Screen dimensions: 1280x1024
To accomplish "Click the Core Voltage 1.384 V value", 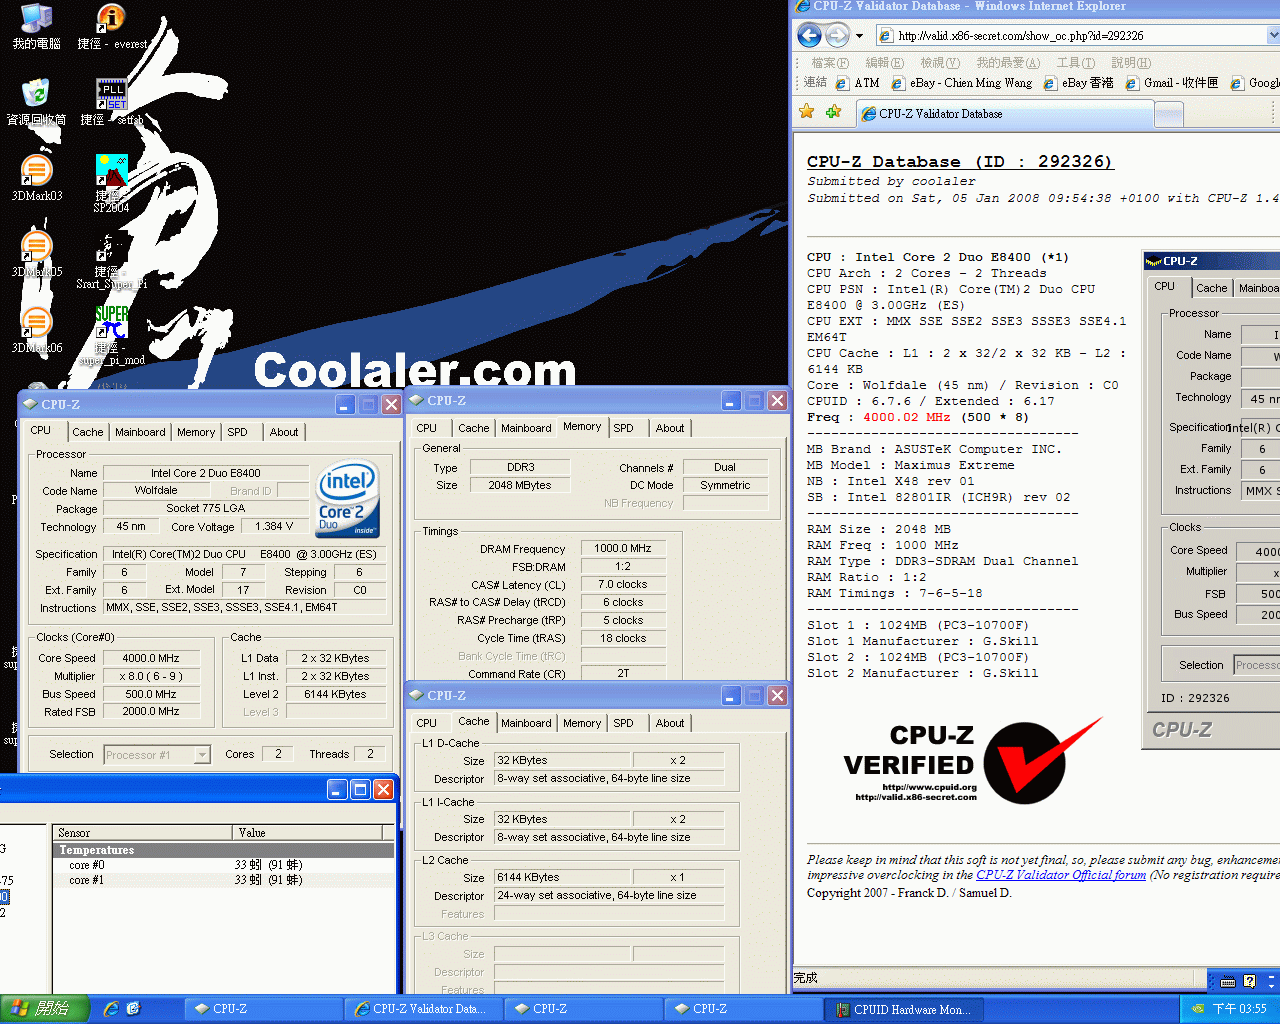I will pyautogui.click(x=274, y=526).
